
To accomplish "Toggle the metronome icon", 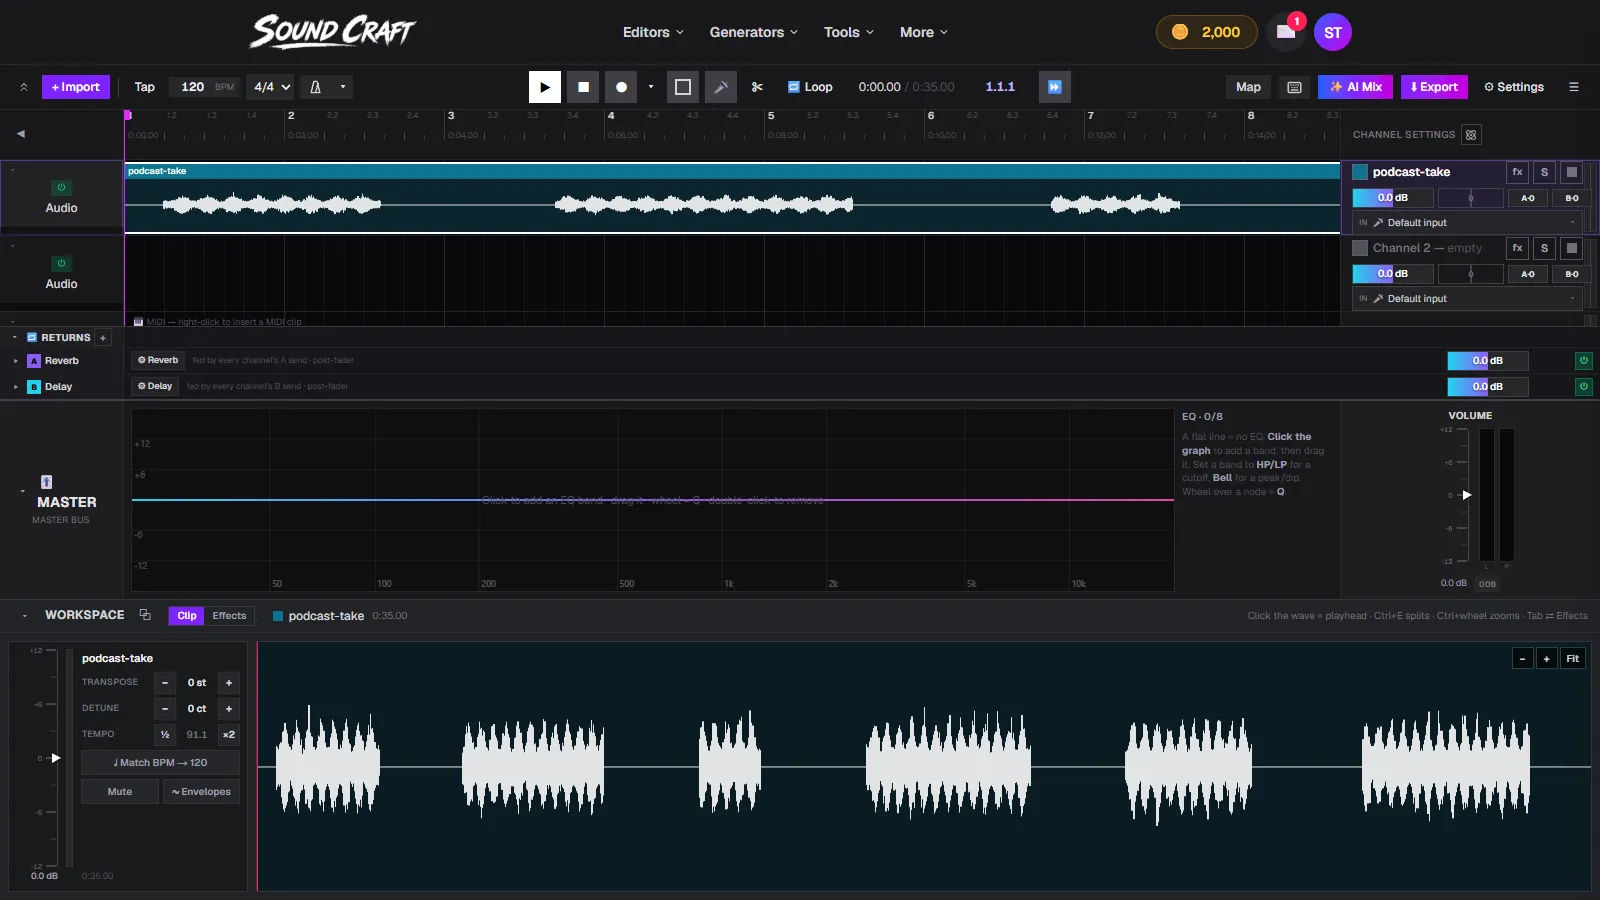I will [316, 87].
